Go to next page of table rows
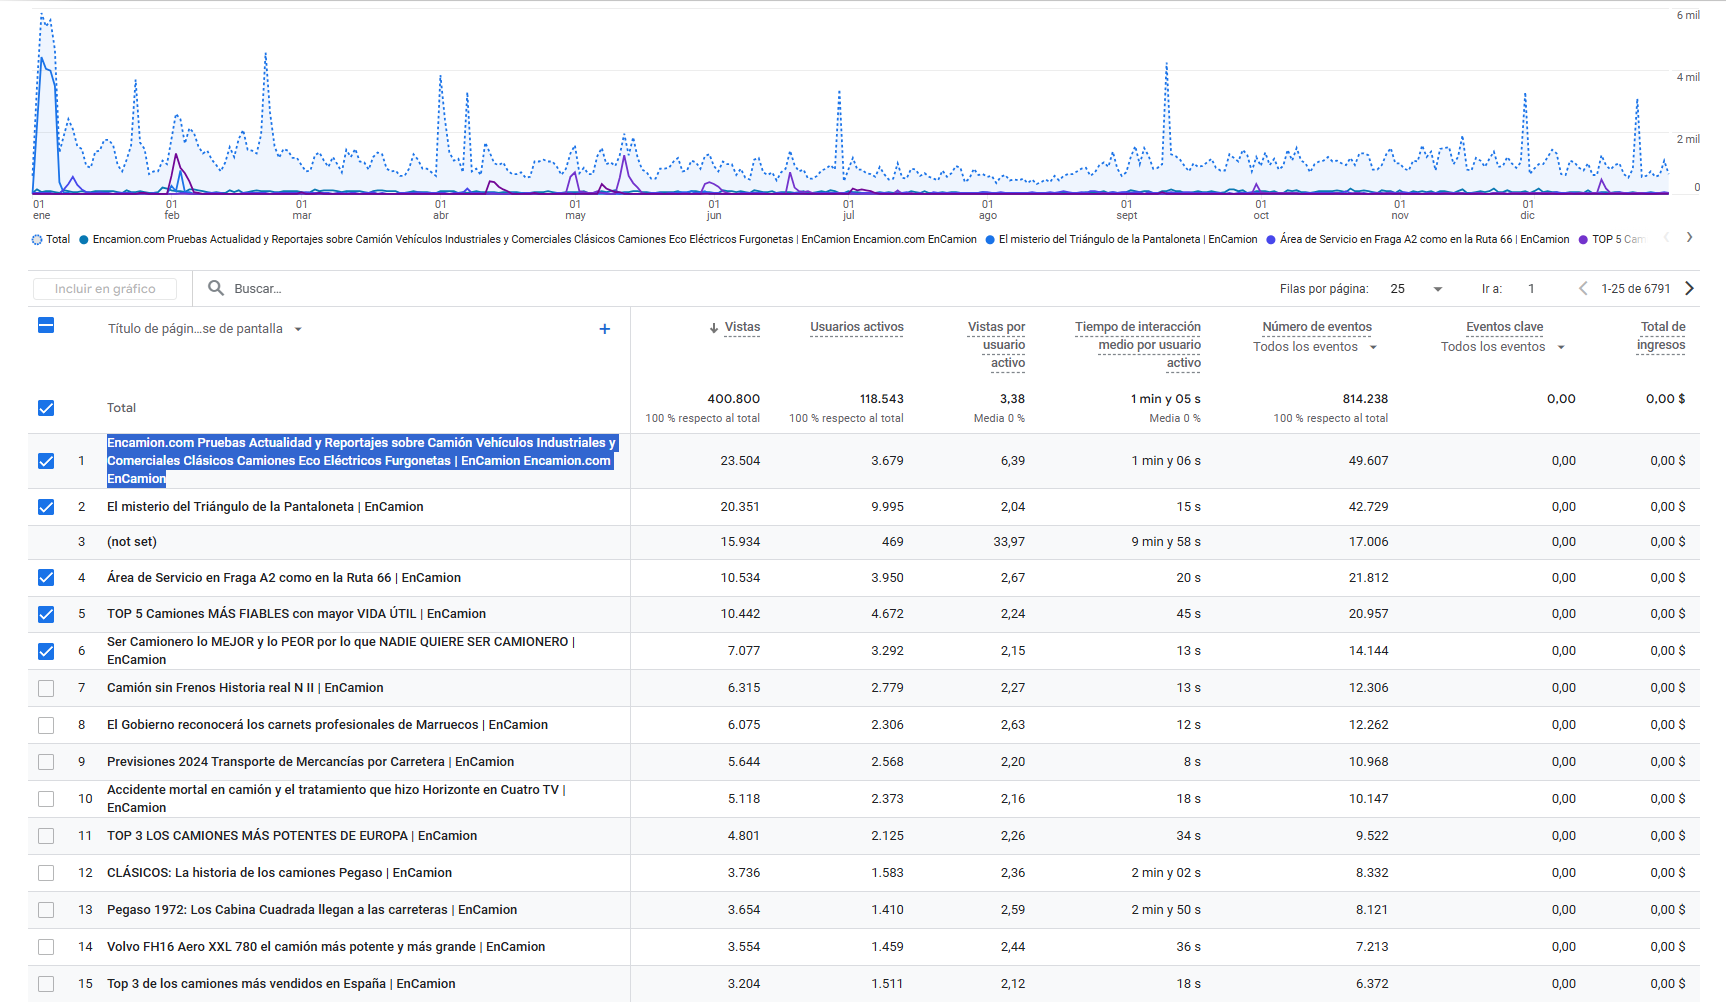This screenshot has height=1002, width=1726. tap(1690, 288)
